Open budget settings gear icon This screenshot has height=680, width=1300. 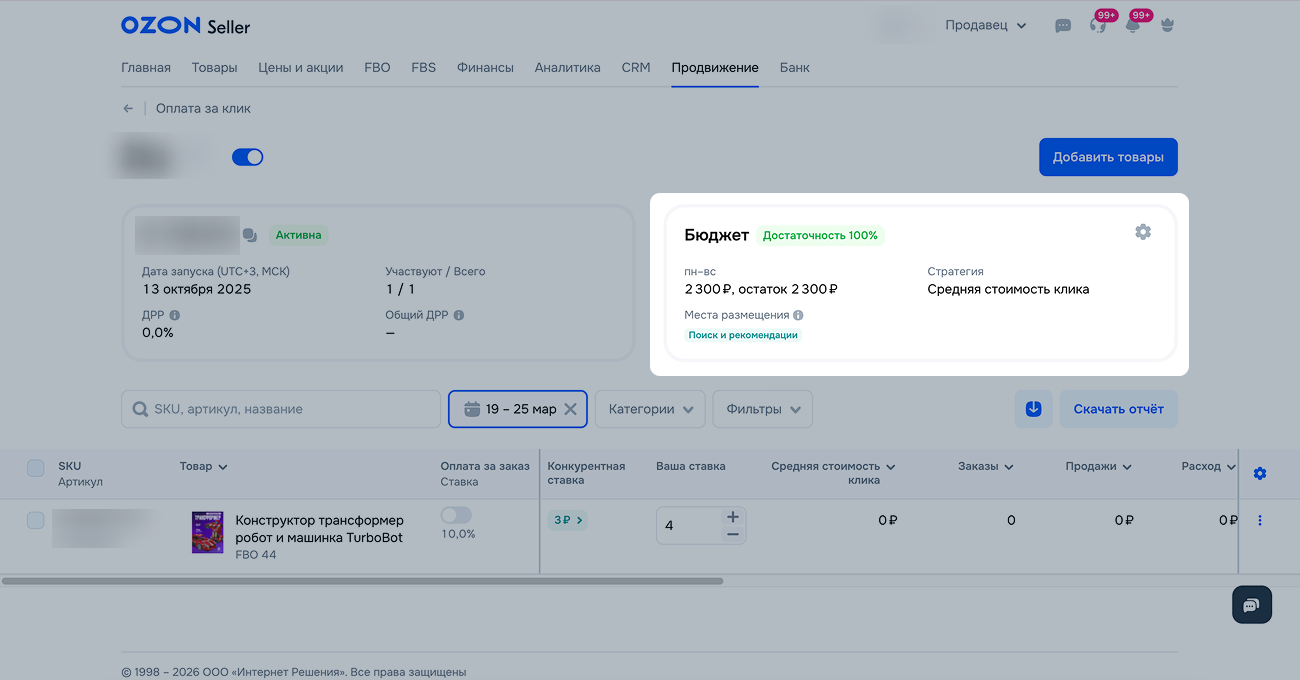pos(1143,232)
